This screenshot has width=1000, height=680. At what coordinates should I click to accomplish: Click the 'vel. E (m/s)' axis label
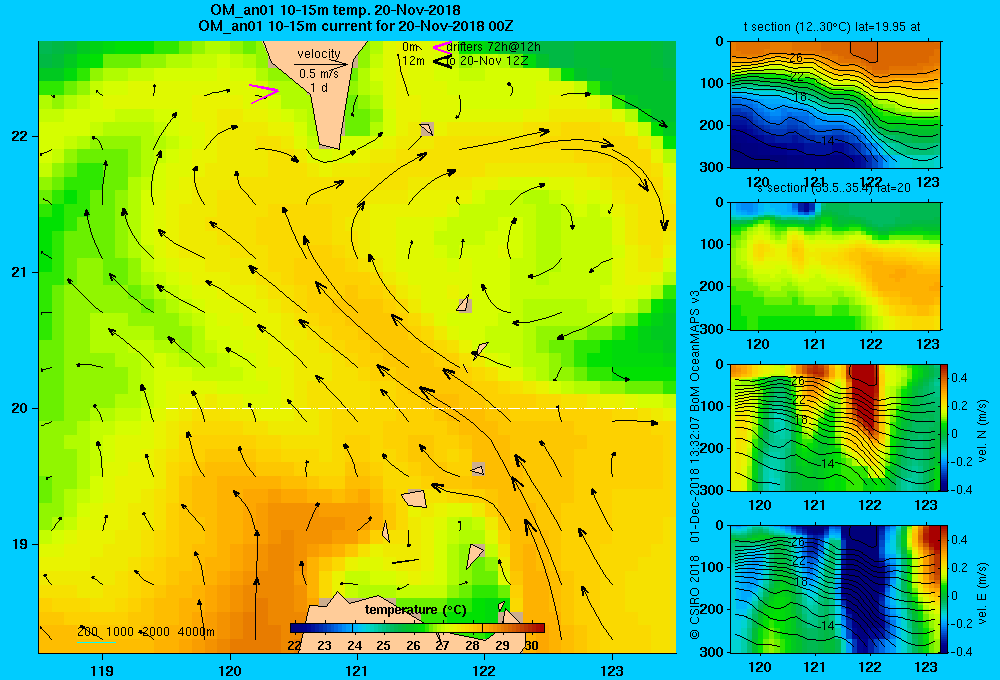[982, 593]
